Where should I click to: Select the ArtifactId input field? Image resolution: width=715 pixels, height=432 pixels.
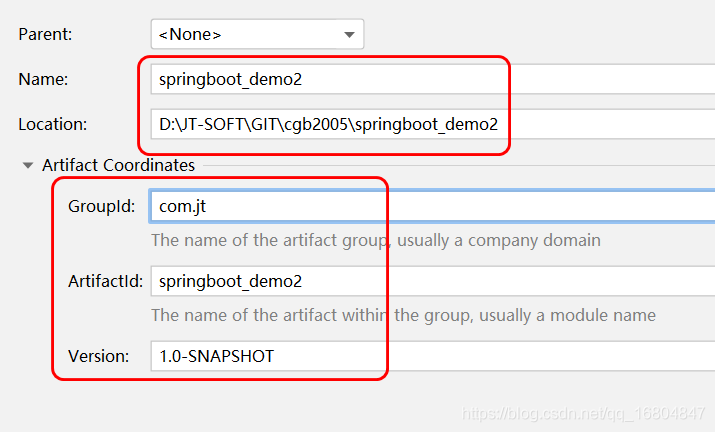pyautogui.click(x=433, y=281)
